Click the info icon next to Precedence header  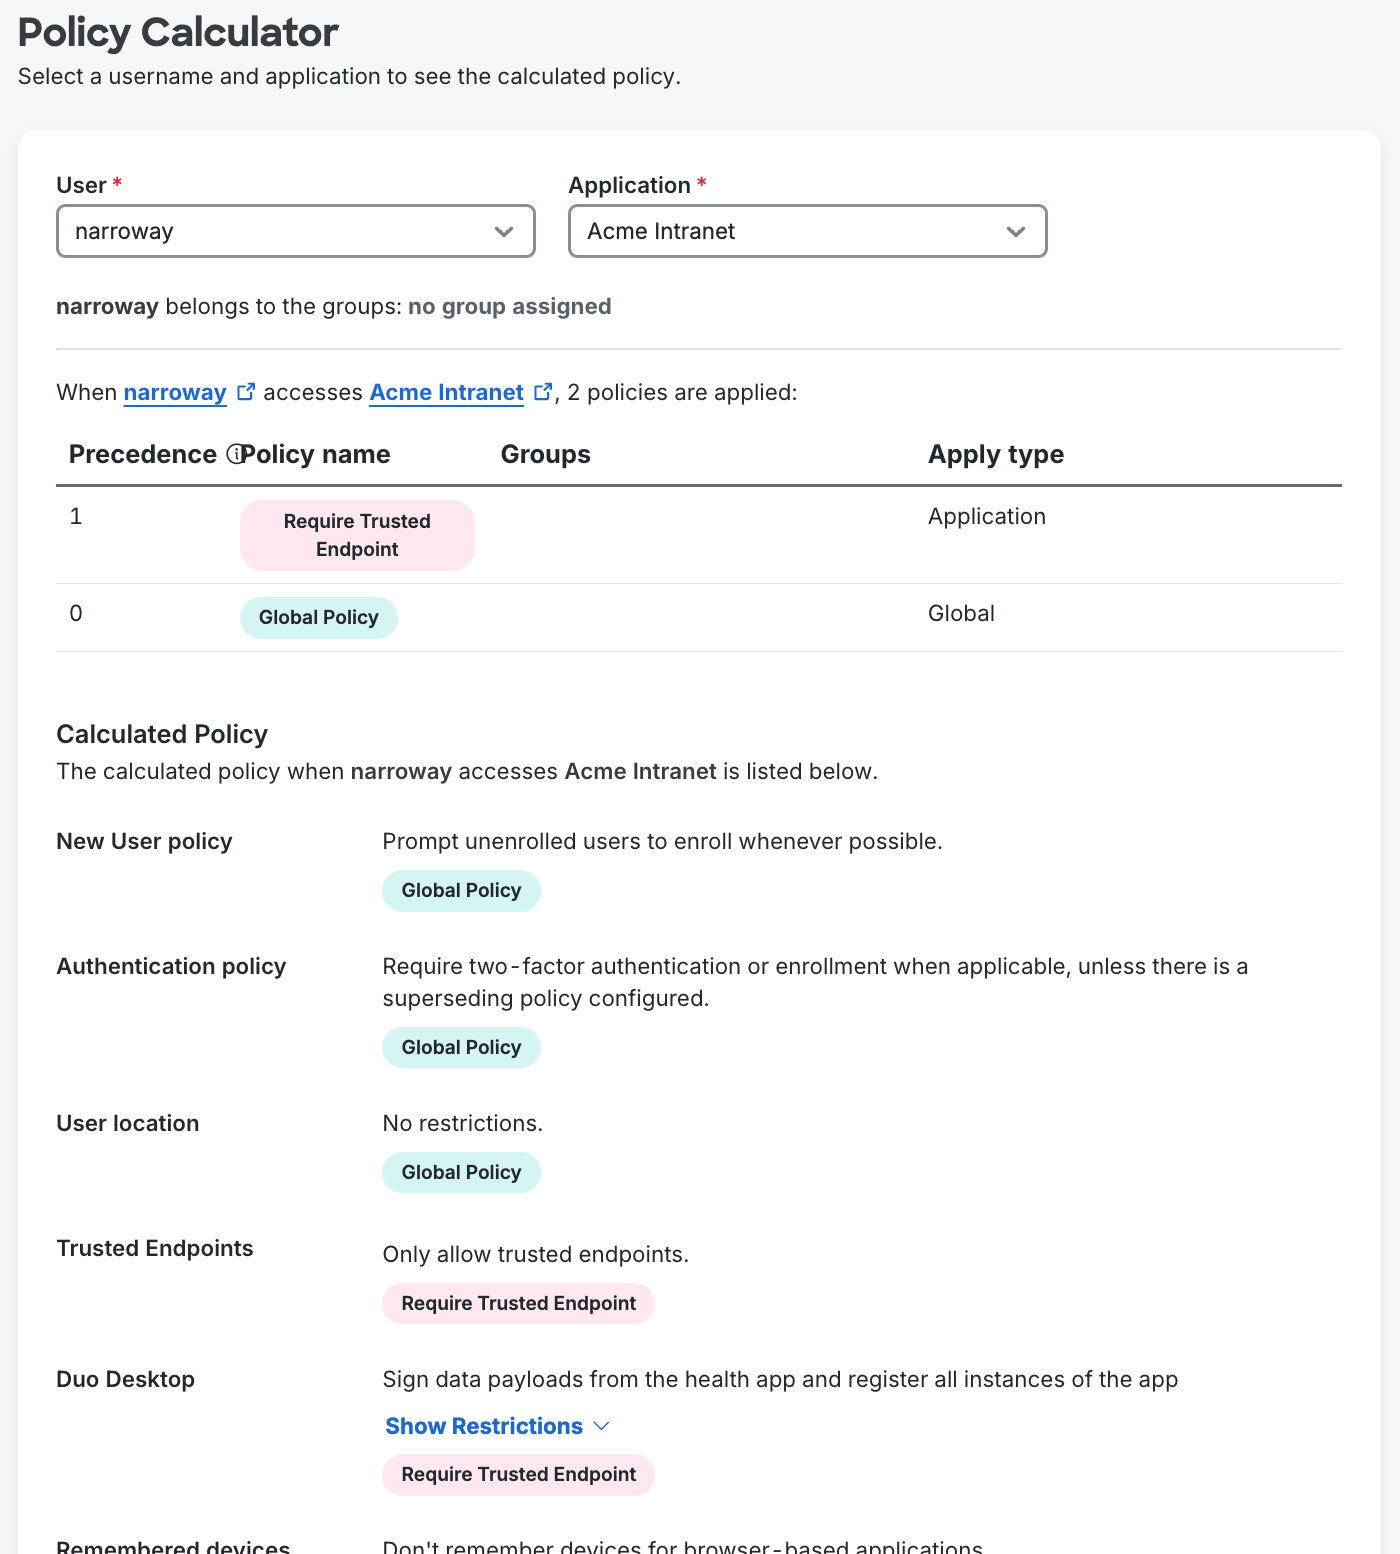(x=237, y=453)
